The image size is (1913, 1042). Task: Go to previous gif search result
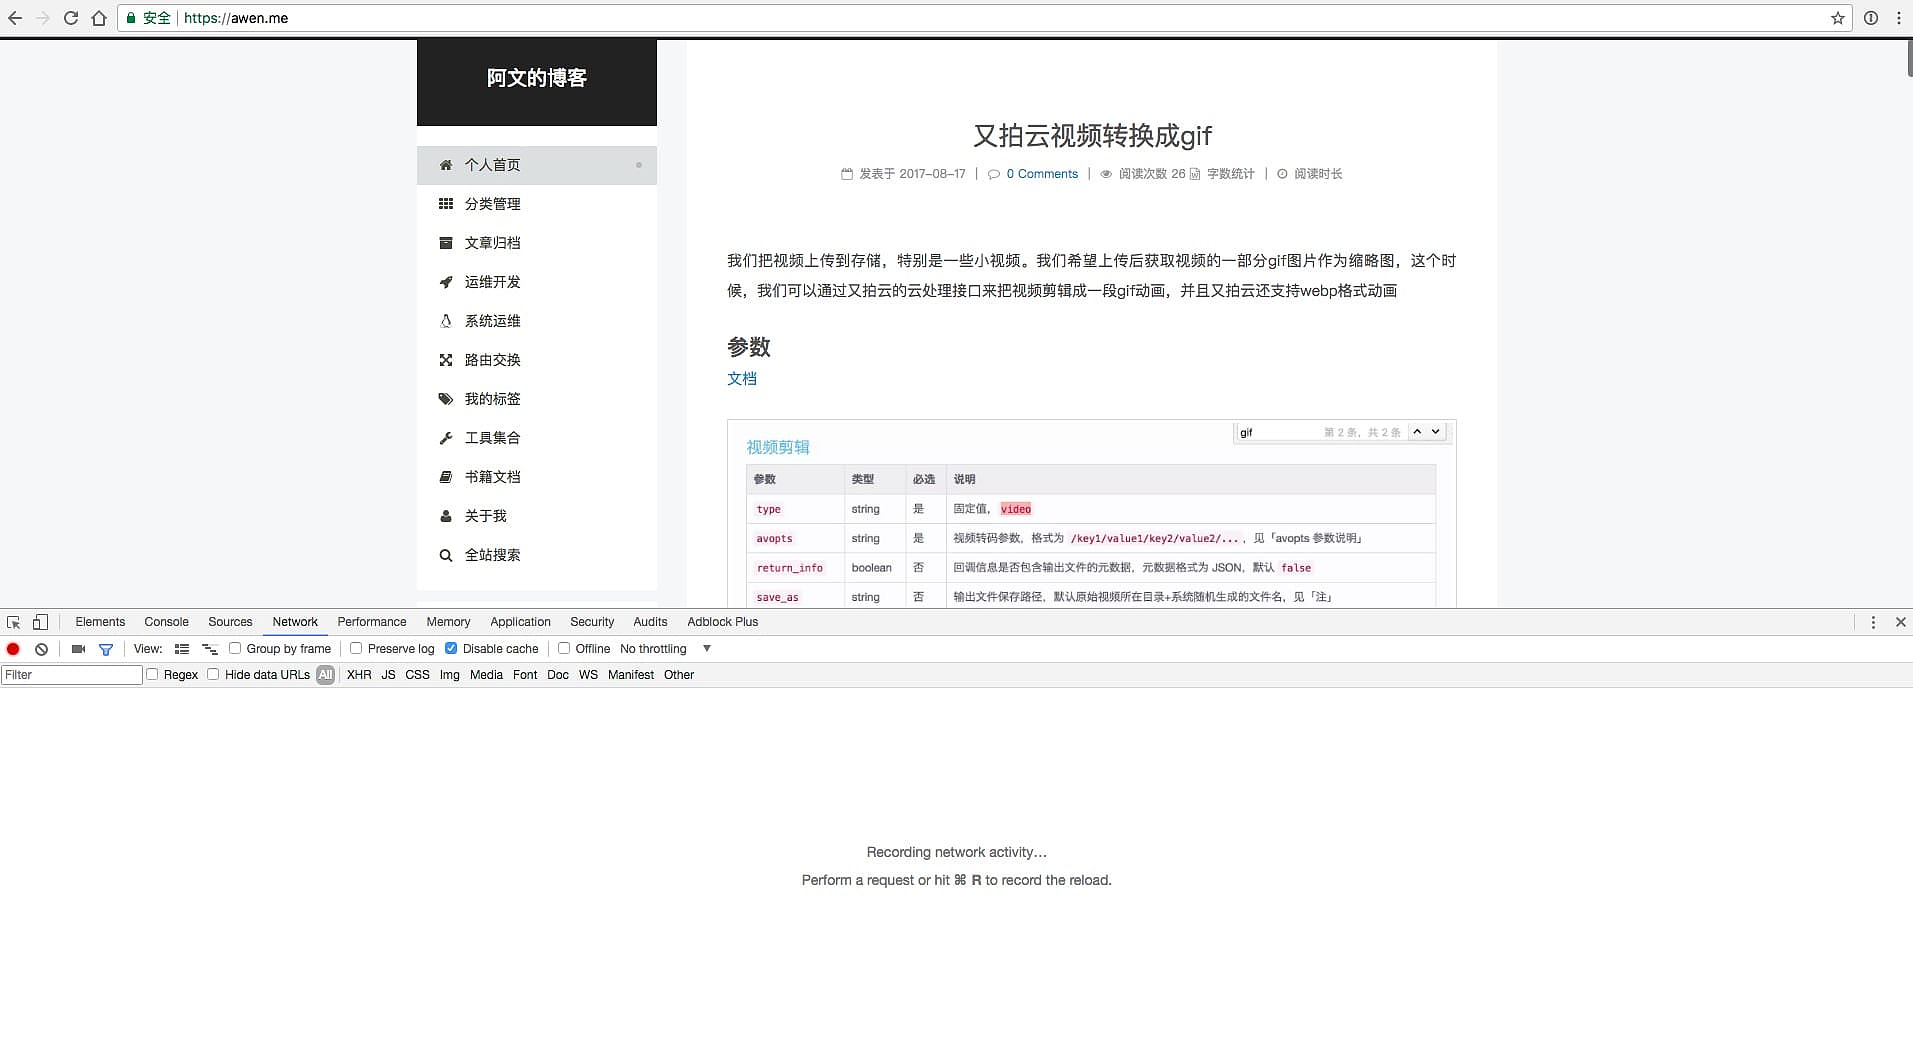click(1417, 432)
